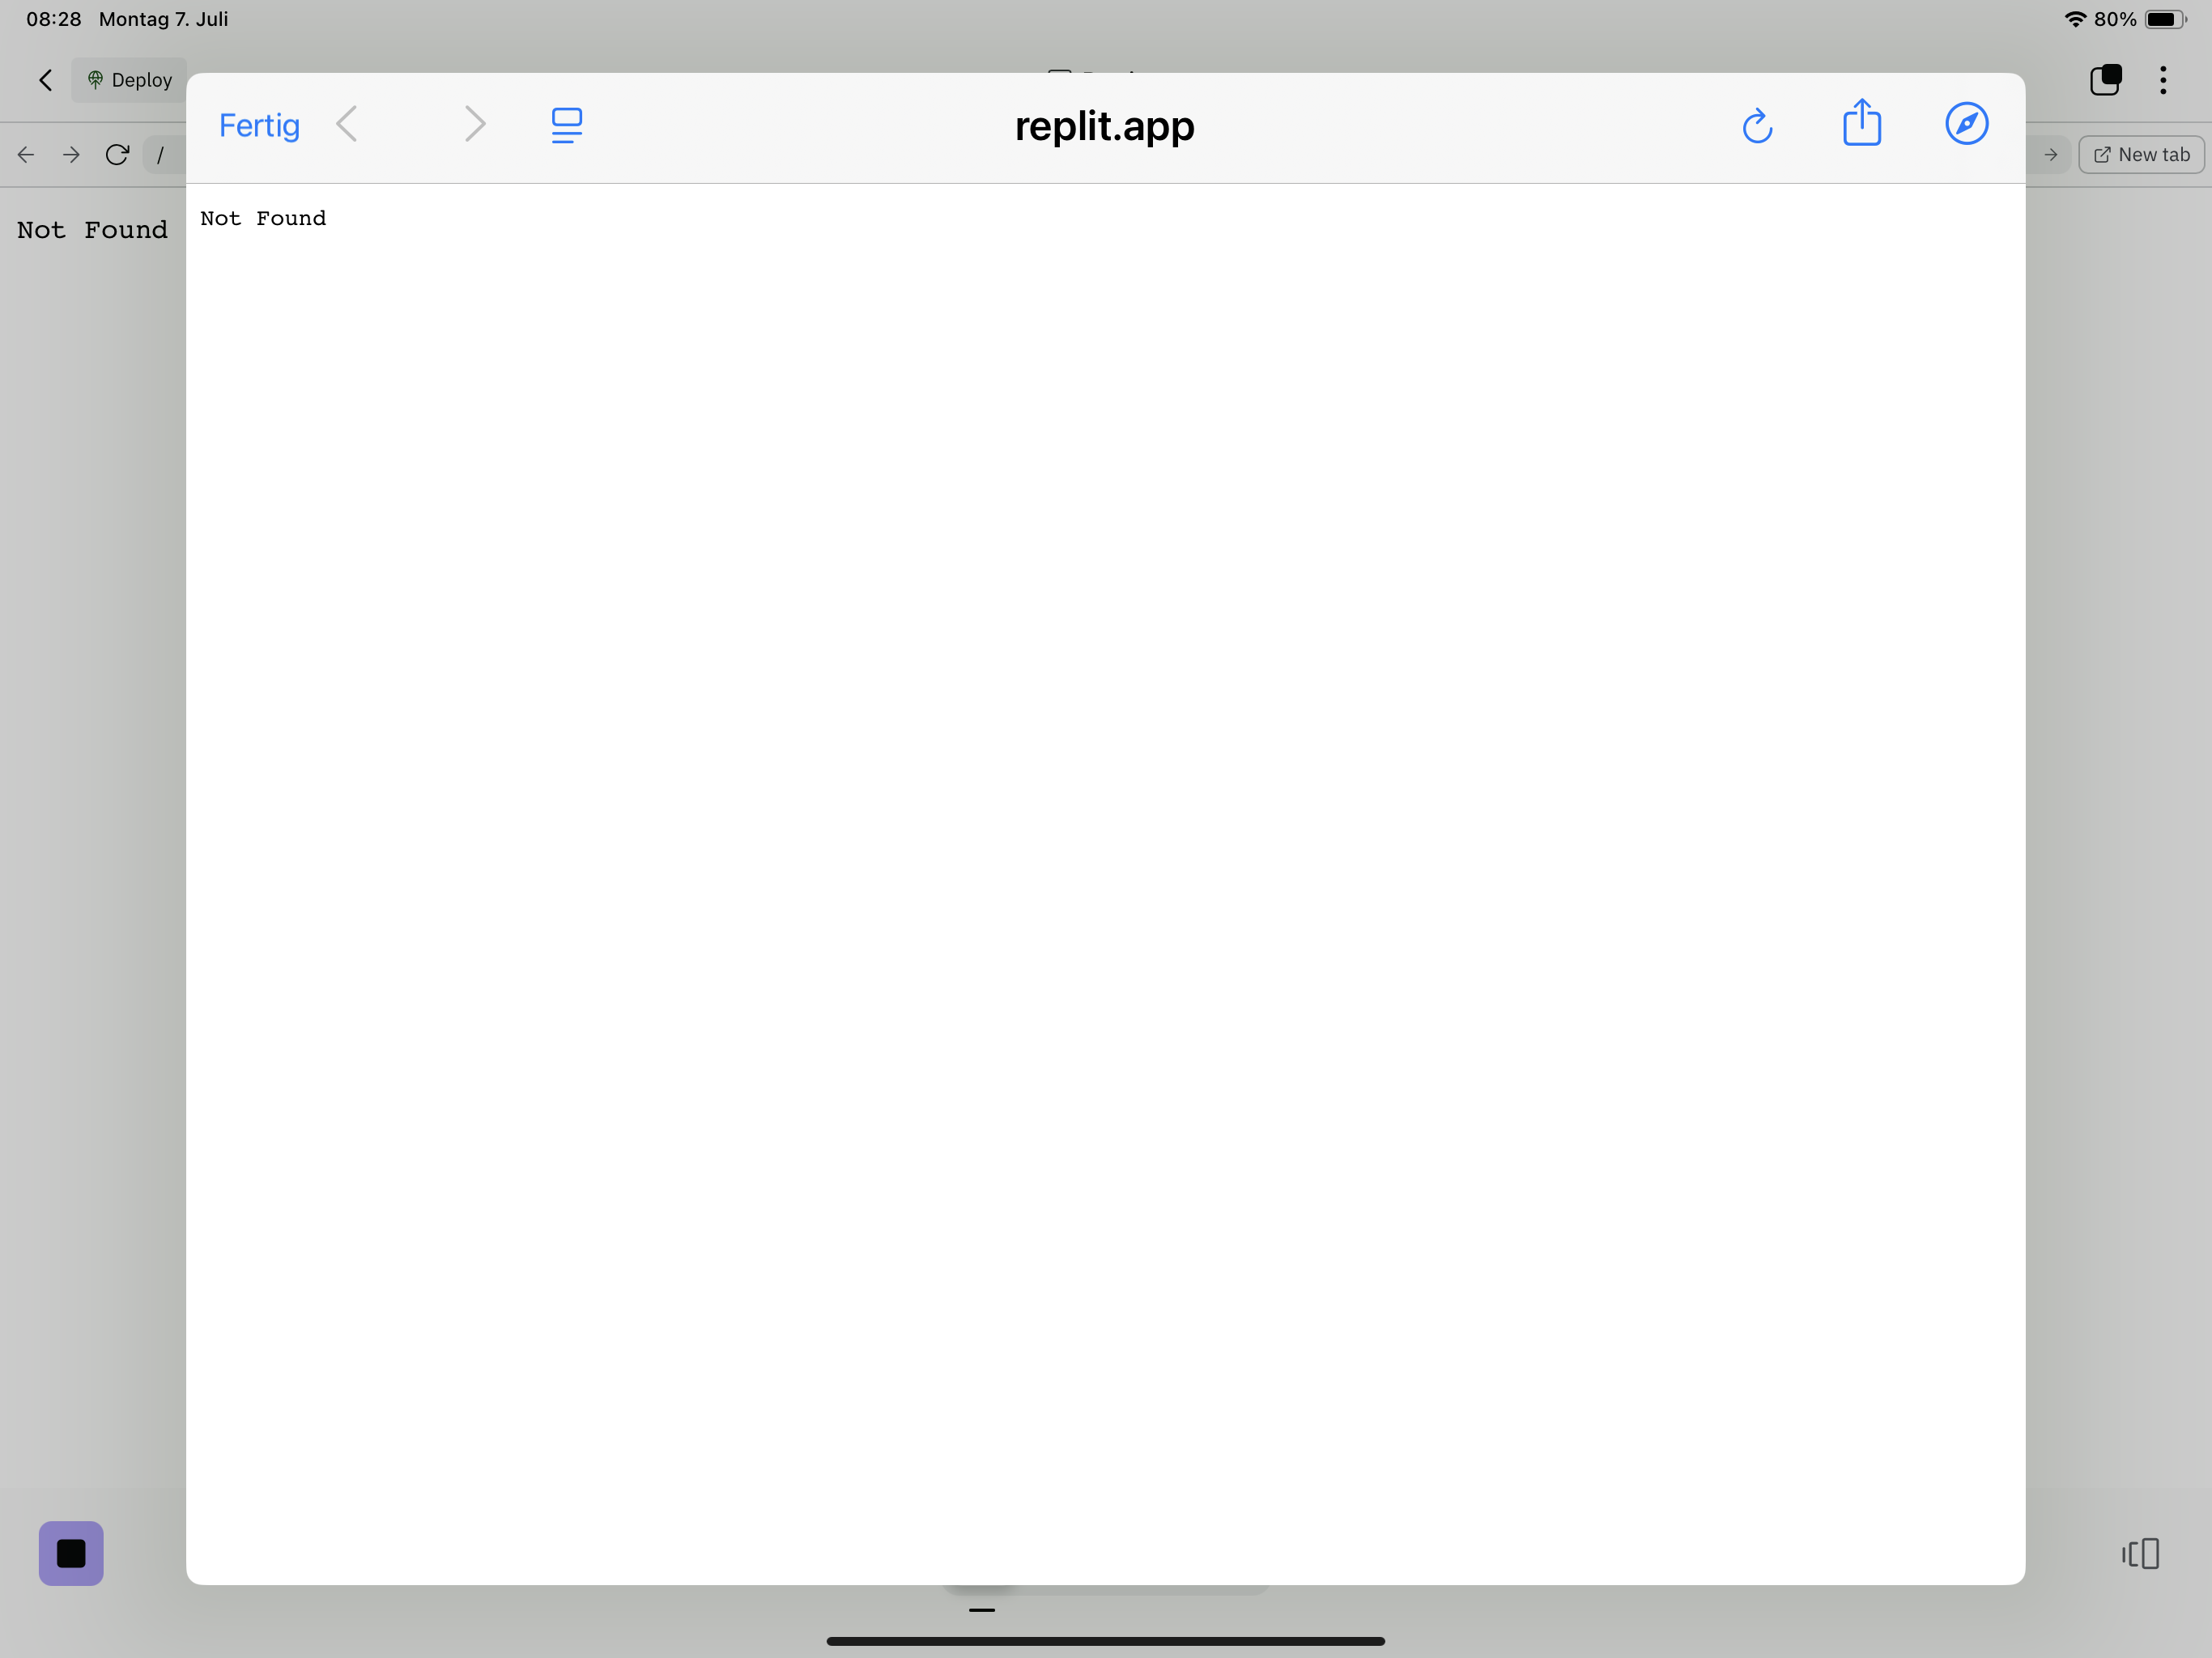Open the reader view icon
Screen dimensions: 2212x1658
click(566, 126)
